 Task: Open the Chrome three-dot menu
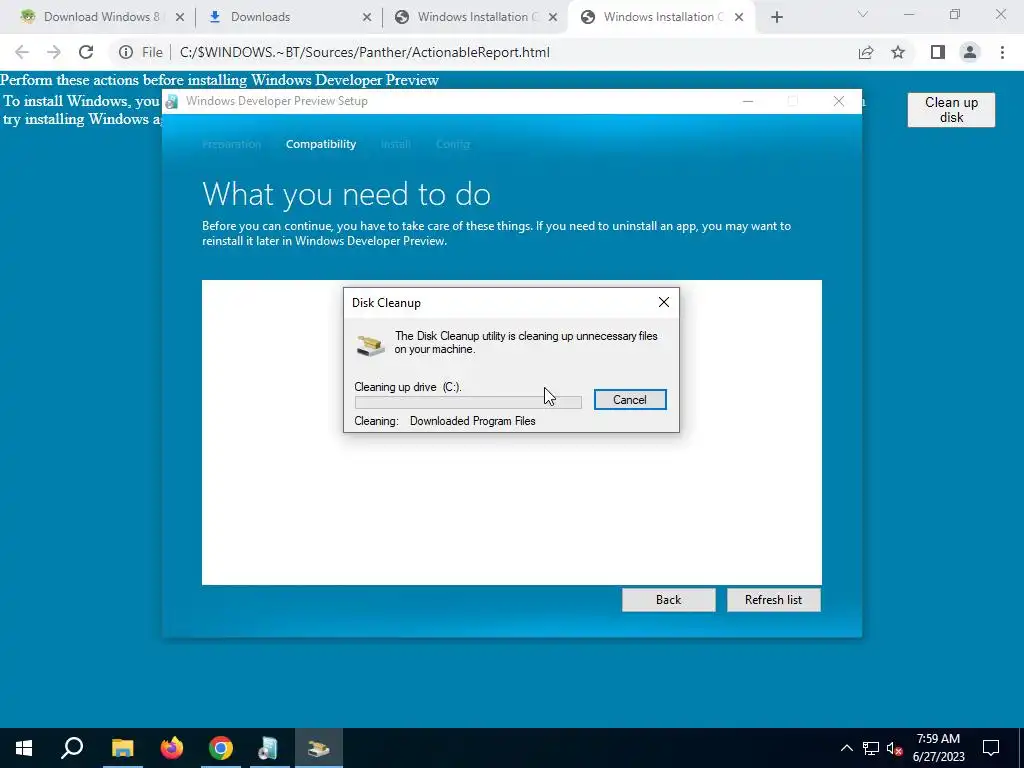[x=1002, y=52]
